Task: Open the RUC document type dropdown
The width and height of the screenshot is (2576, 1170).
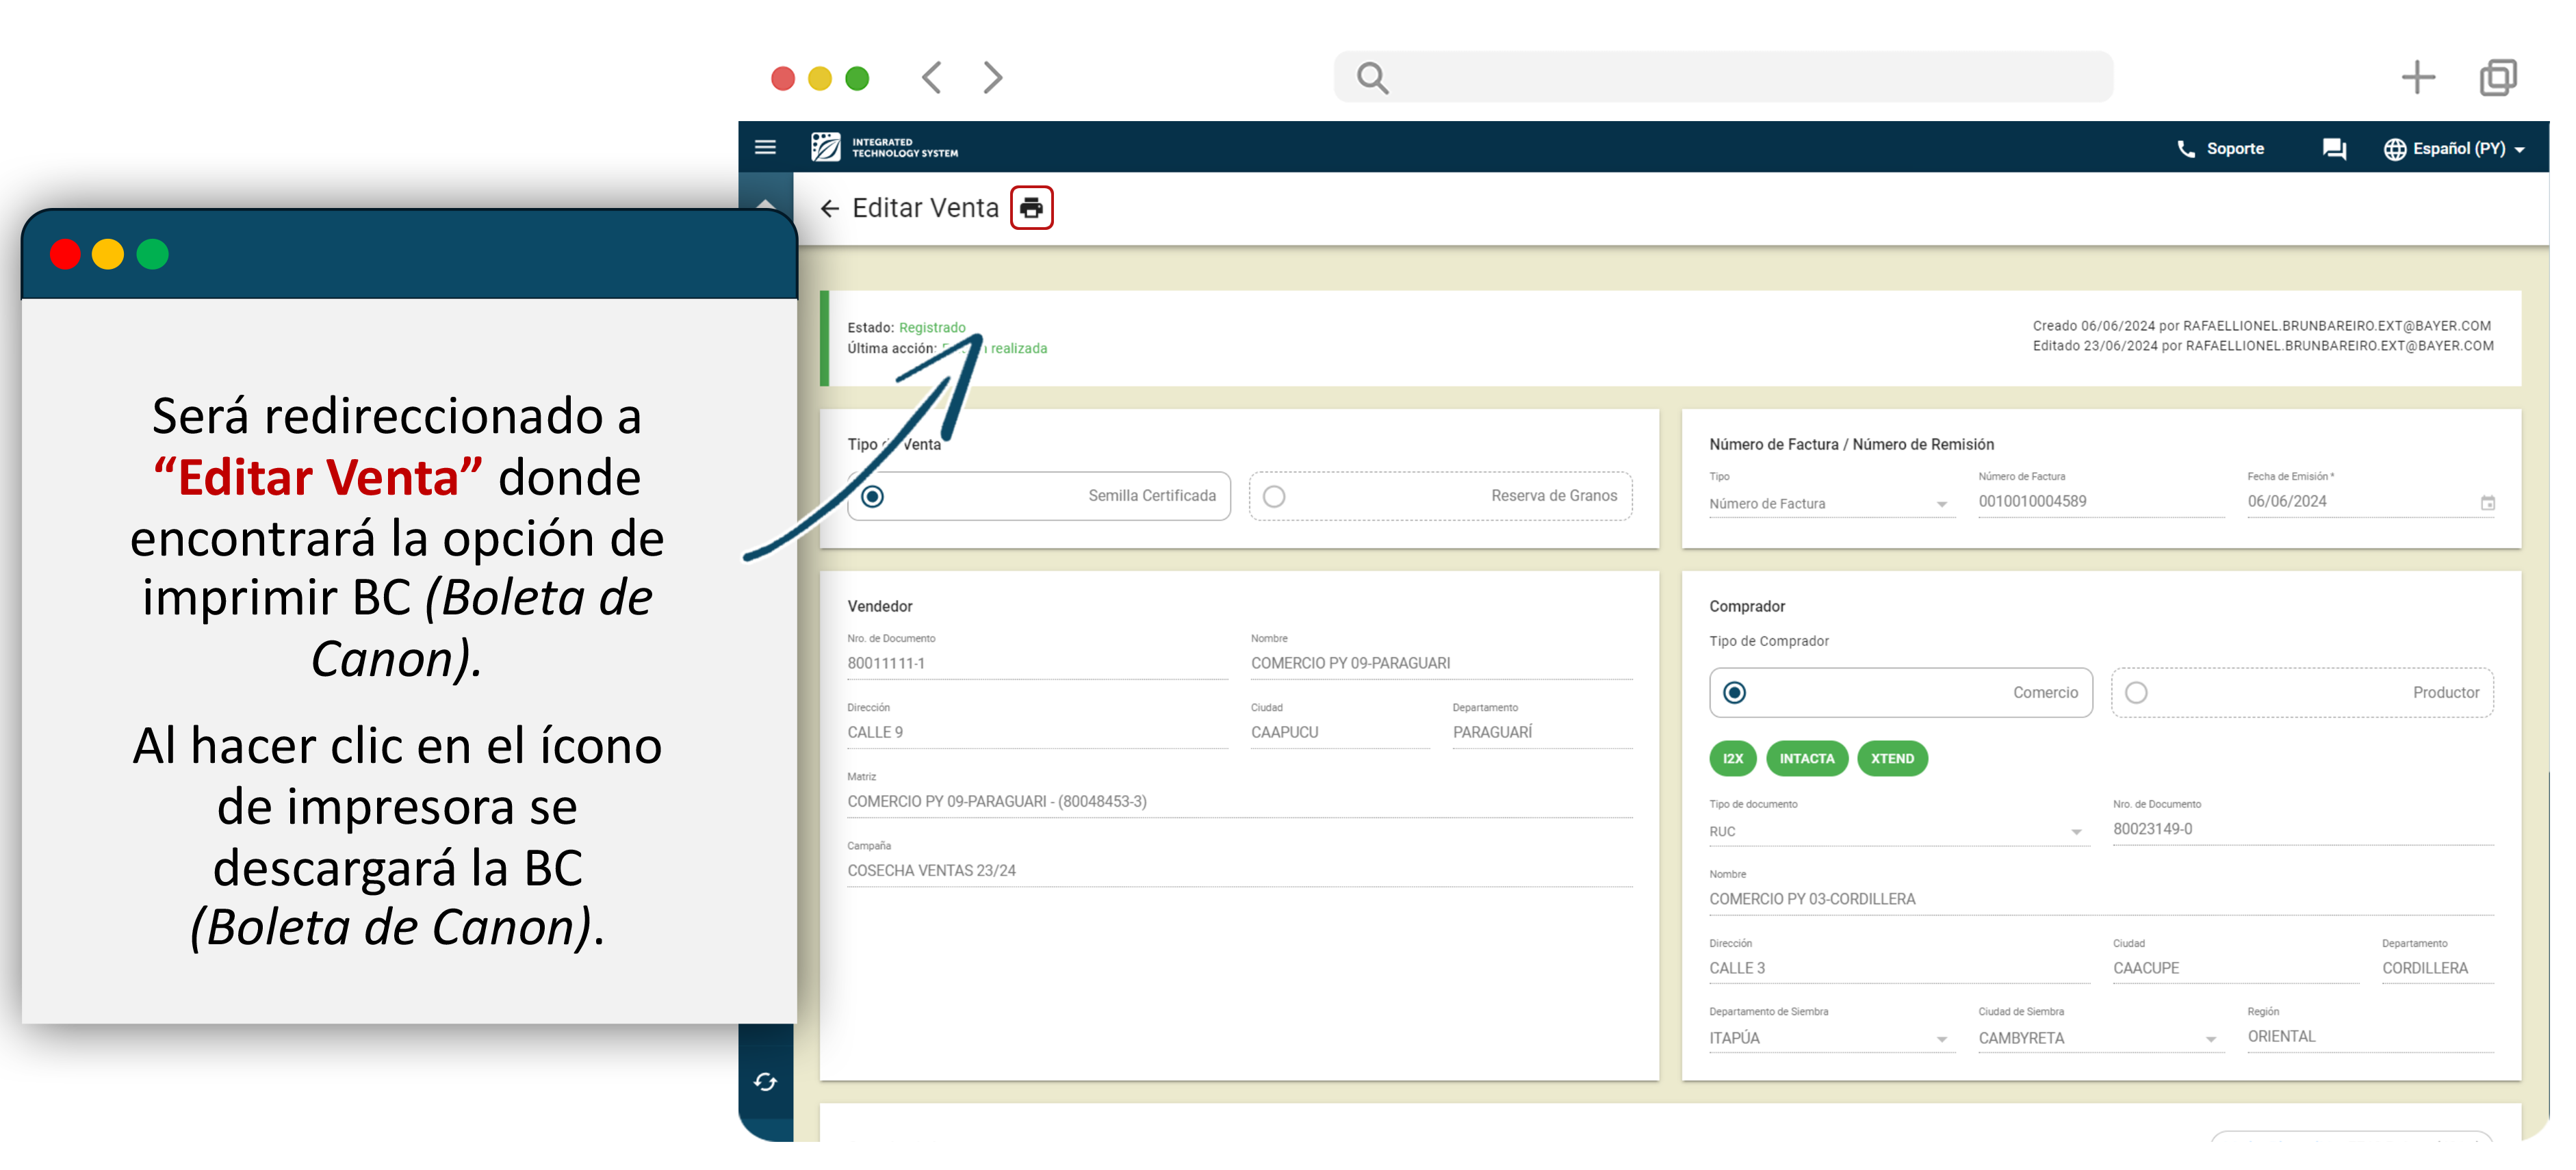Action: pos(2076,832)
